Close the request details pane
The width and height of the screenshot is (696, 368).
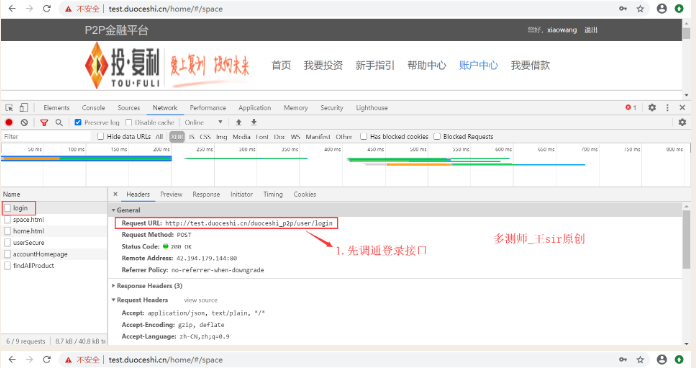click(115, 194)
